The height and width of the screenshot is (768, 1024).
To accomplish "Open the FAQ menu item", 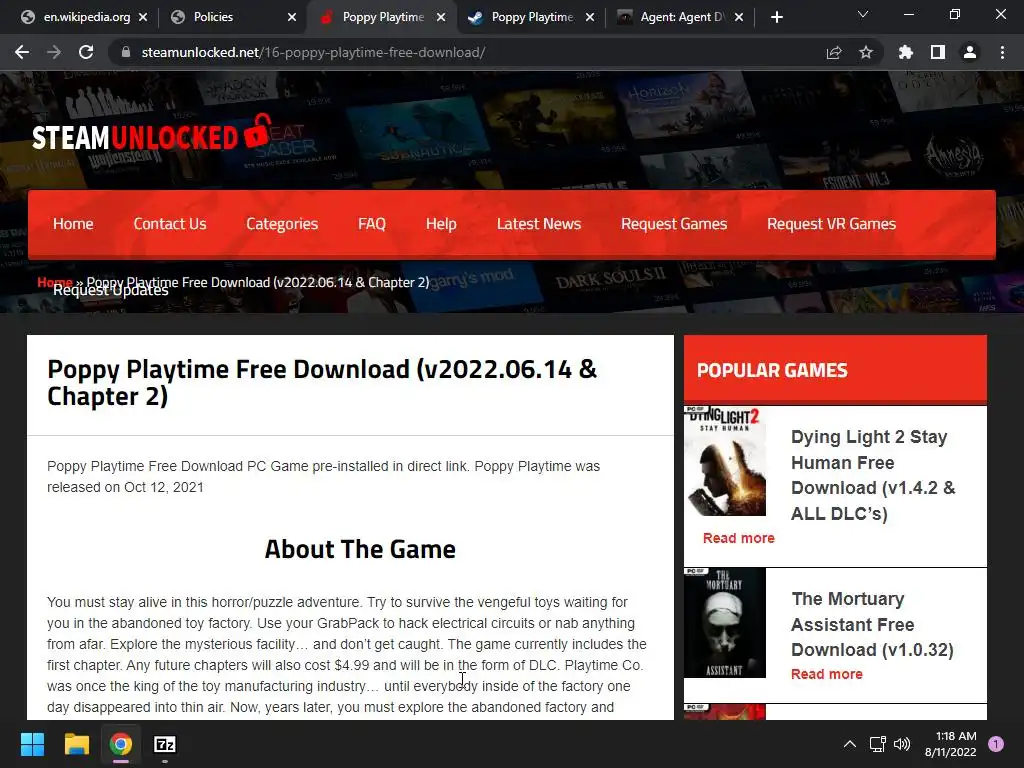I will point(372,224).
